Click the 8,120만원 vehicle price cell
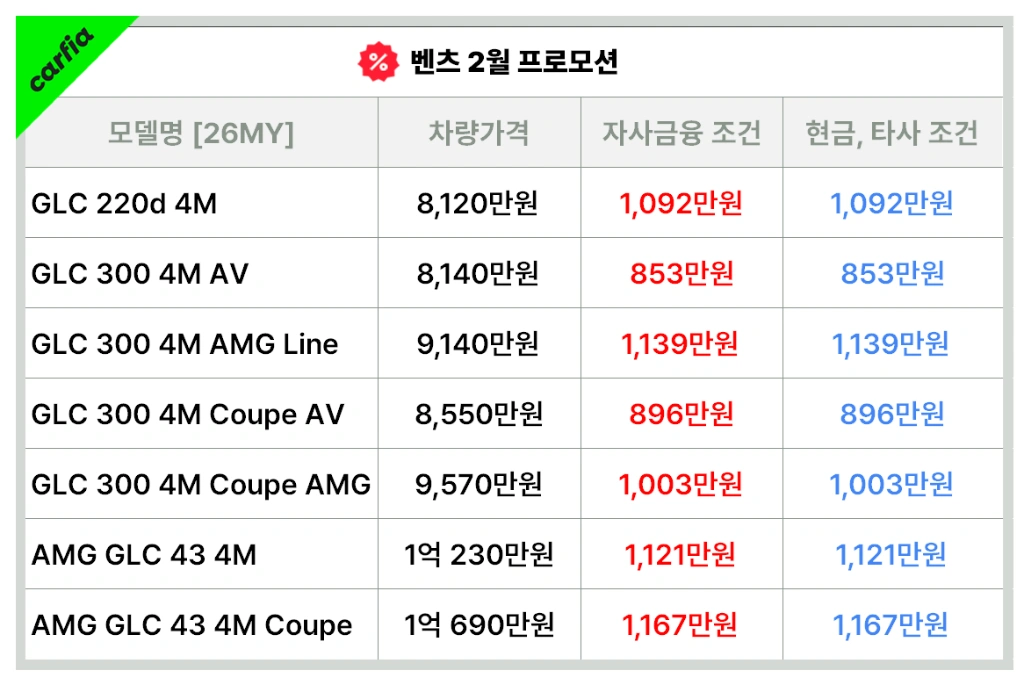The image size is (1024, 685). (x=478, y=204)
